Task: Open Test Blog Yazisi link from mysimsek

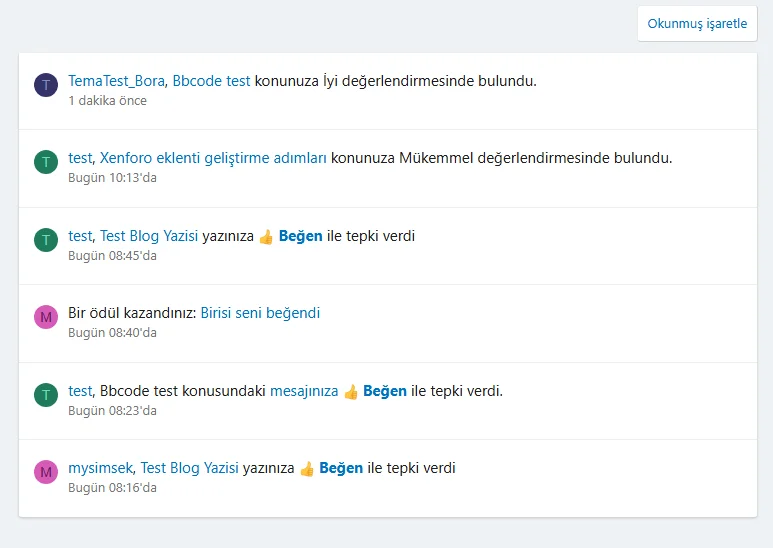Action: point(189,468)
